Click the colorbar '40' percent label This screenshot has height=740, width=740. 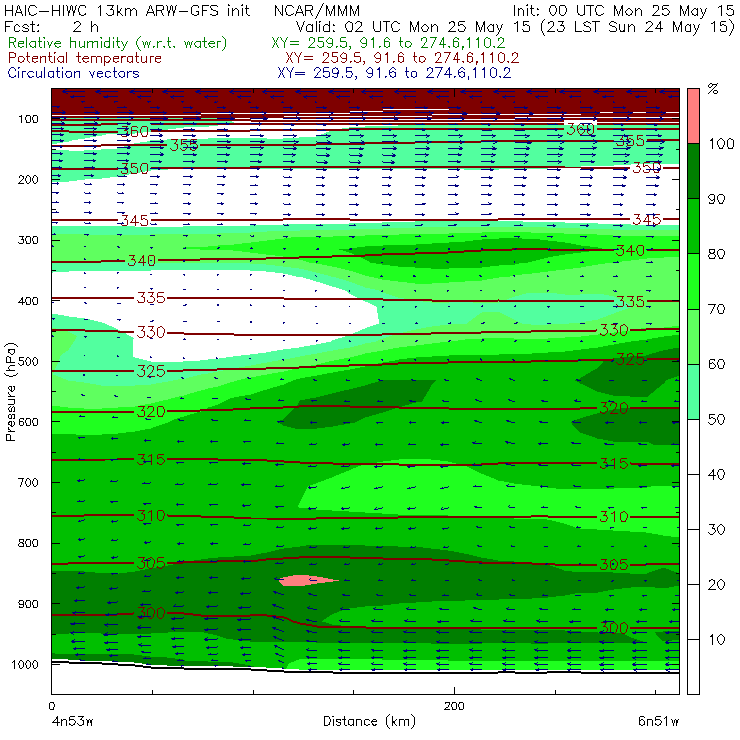pyautogui.click(x=716, y=475)
